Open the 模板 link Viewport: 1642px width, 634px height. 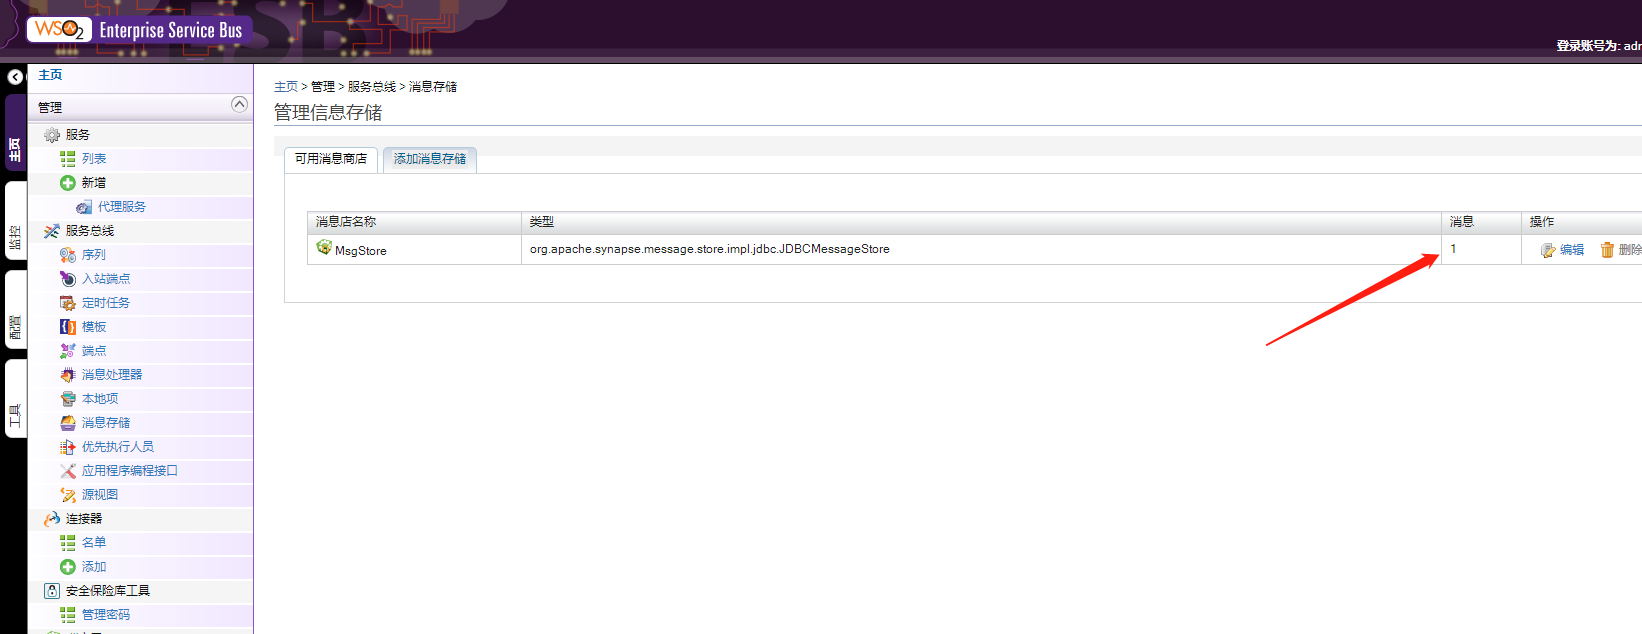coord(94,327)
